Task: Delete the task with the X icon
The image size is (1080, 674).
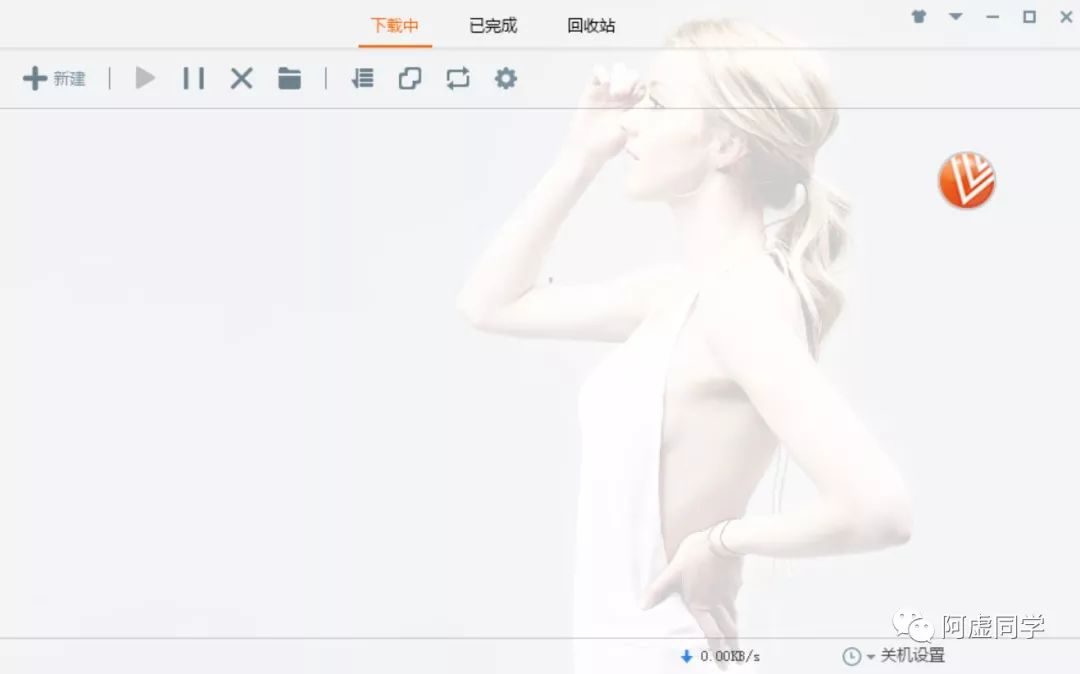Action: pyautogui.click(x=241, y=78)
